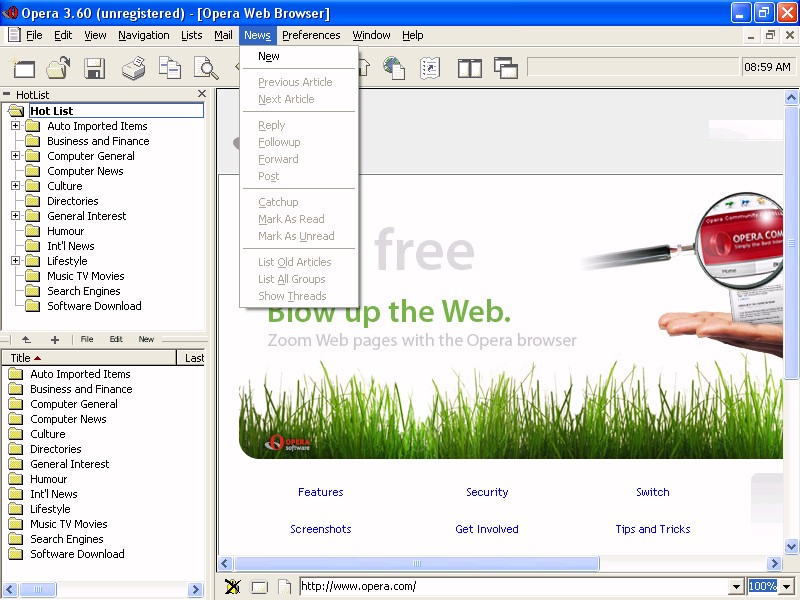Click the Int'l News folder icon in the tree
The image size is (800, 600).
pos(33,246)
